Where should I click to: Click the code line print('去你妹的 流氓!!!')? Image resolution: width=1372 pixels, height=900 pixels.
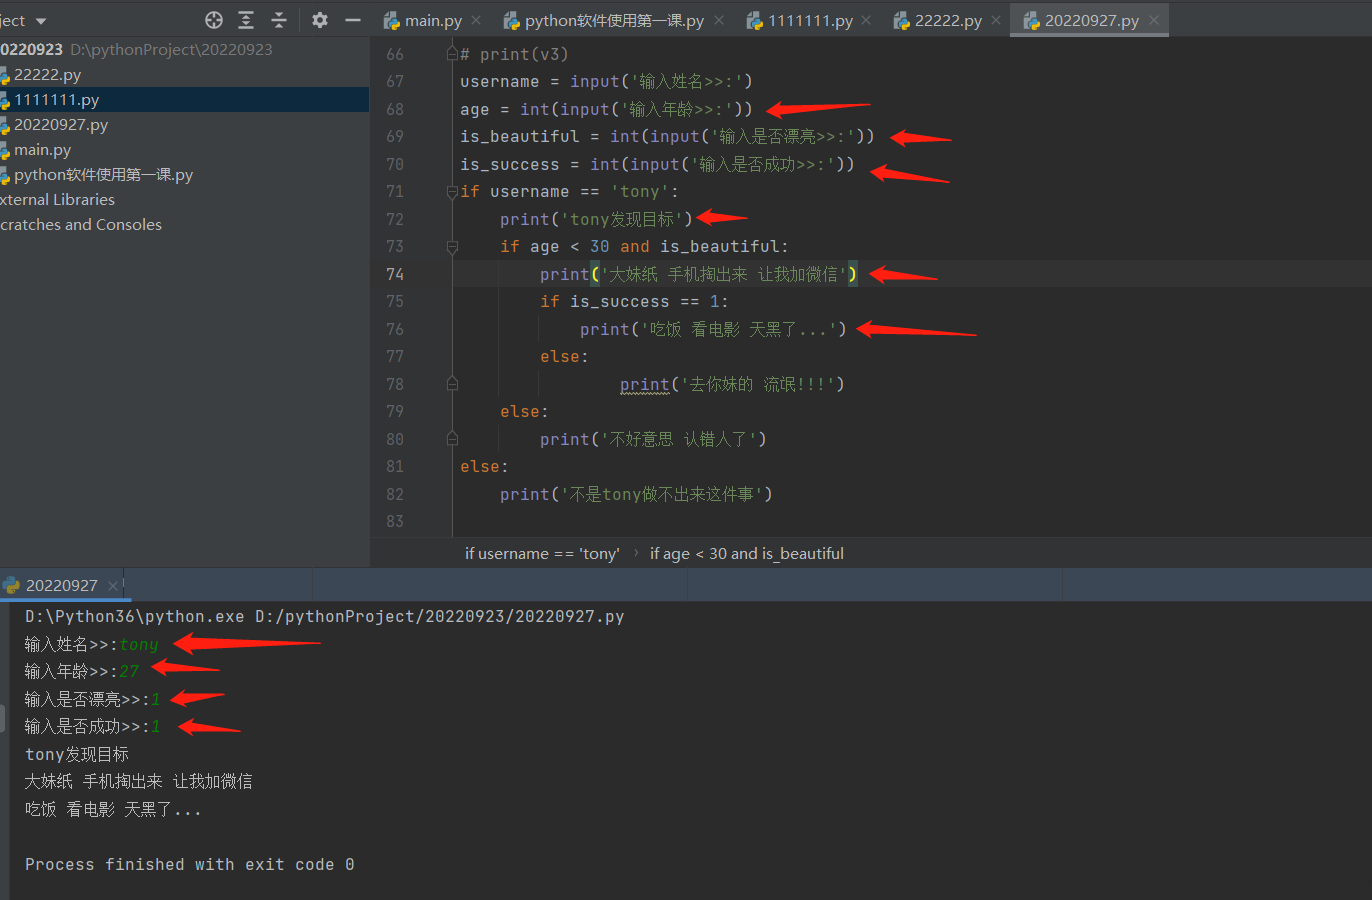(x=732, y=384)
